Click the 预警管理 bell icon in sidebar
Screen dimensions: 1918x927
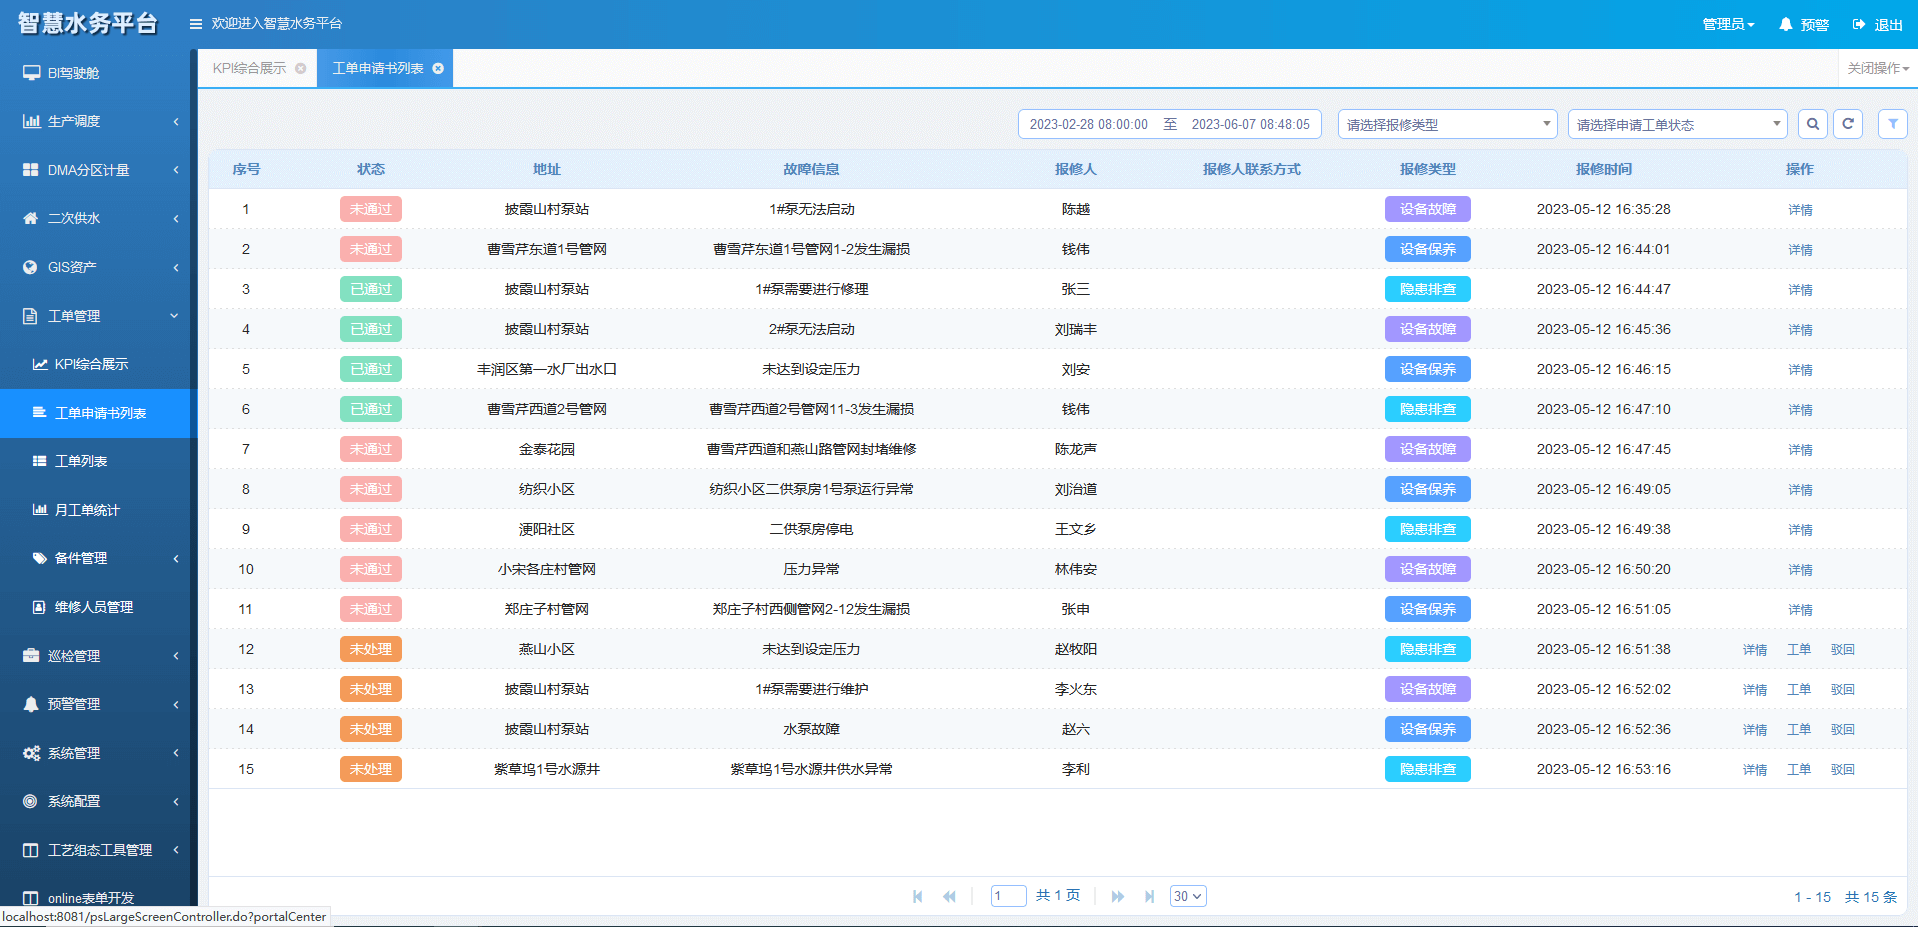[31, 704]
